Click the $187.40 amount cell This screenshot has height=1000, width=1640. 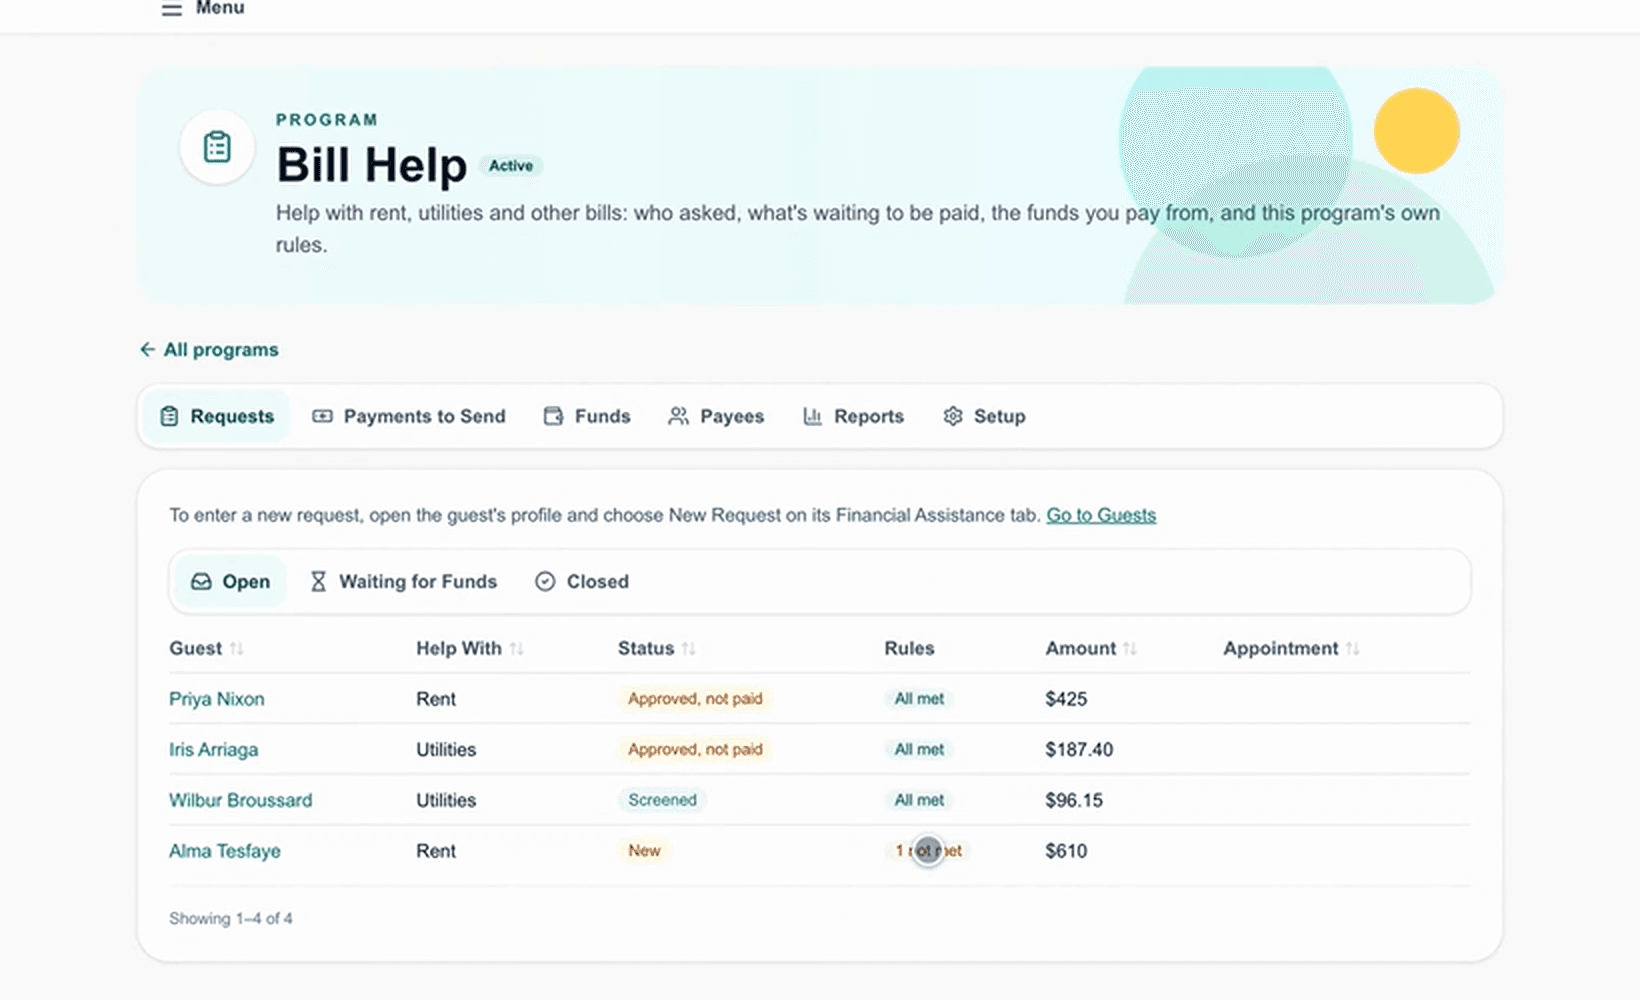pos(1079,750)
